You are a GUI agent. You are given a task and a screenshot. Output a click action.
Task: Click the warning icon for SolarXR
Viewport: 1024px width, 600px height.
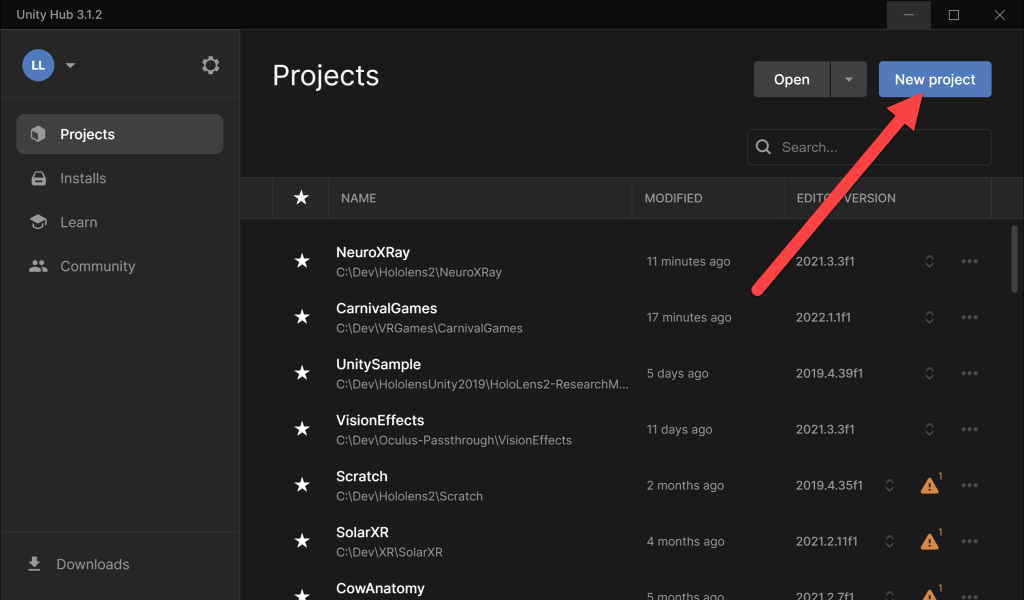point(930,541)
